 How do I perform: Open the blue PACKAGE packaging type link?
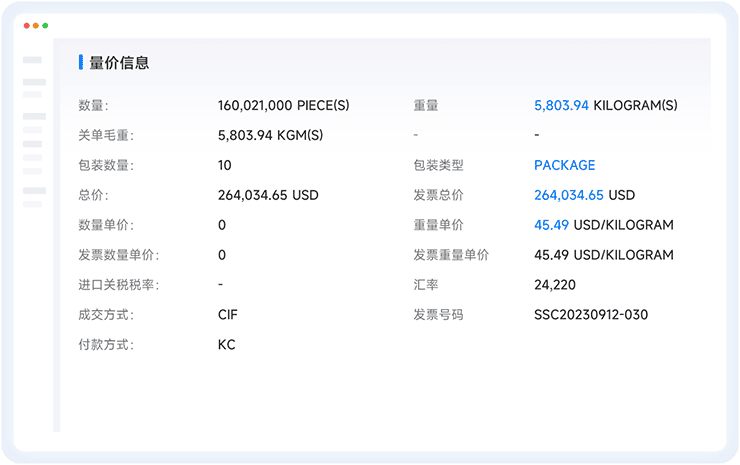point(564,165)
